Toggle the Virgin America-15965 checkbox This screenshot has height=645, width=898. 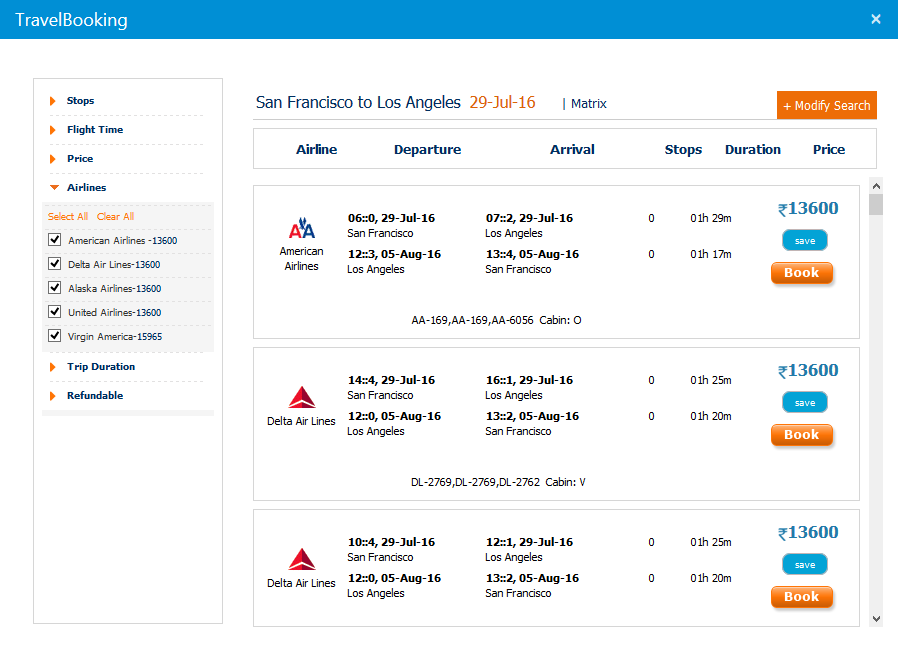click(54, 336)
